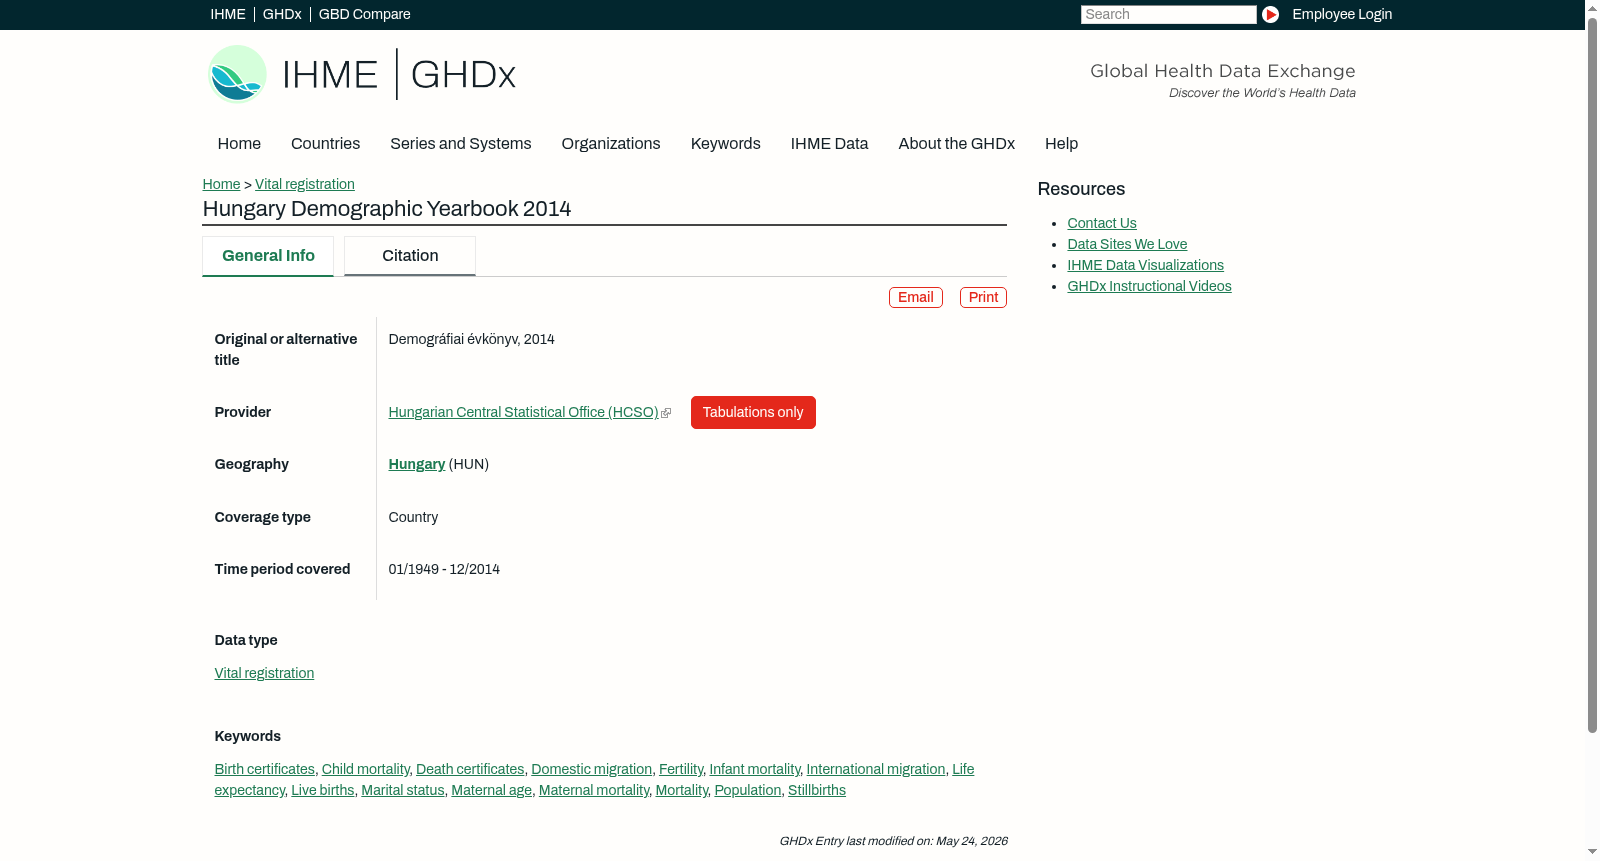The image size is (1600, 861).
Task: Open IHME link in top bar
Action: click(228, 14)
